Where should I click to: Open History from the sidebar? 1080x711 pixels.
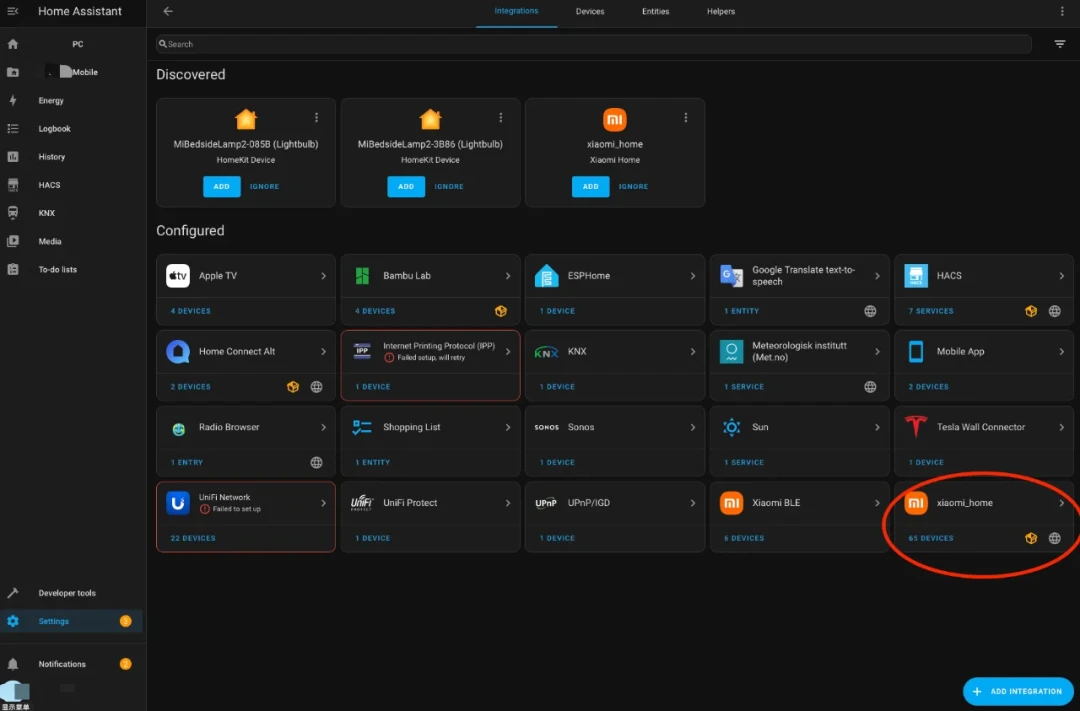coord(72,157)
